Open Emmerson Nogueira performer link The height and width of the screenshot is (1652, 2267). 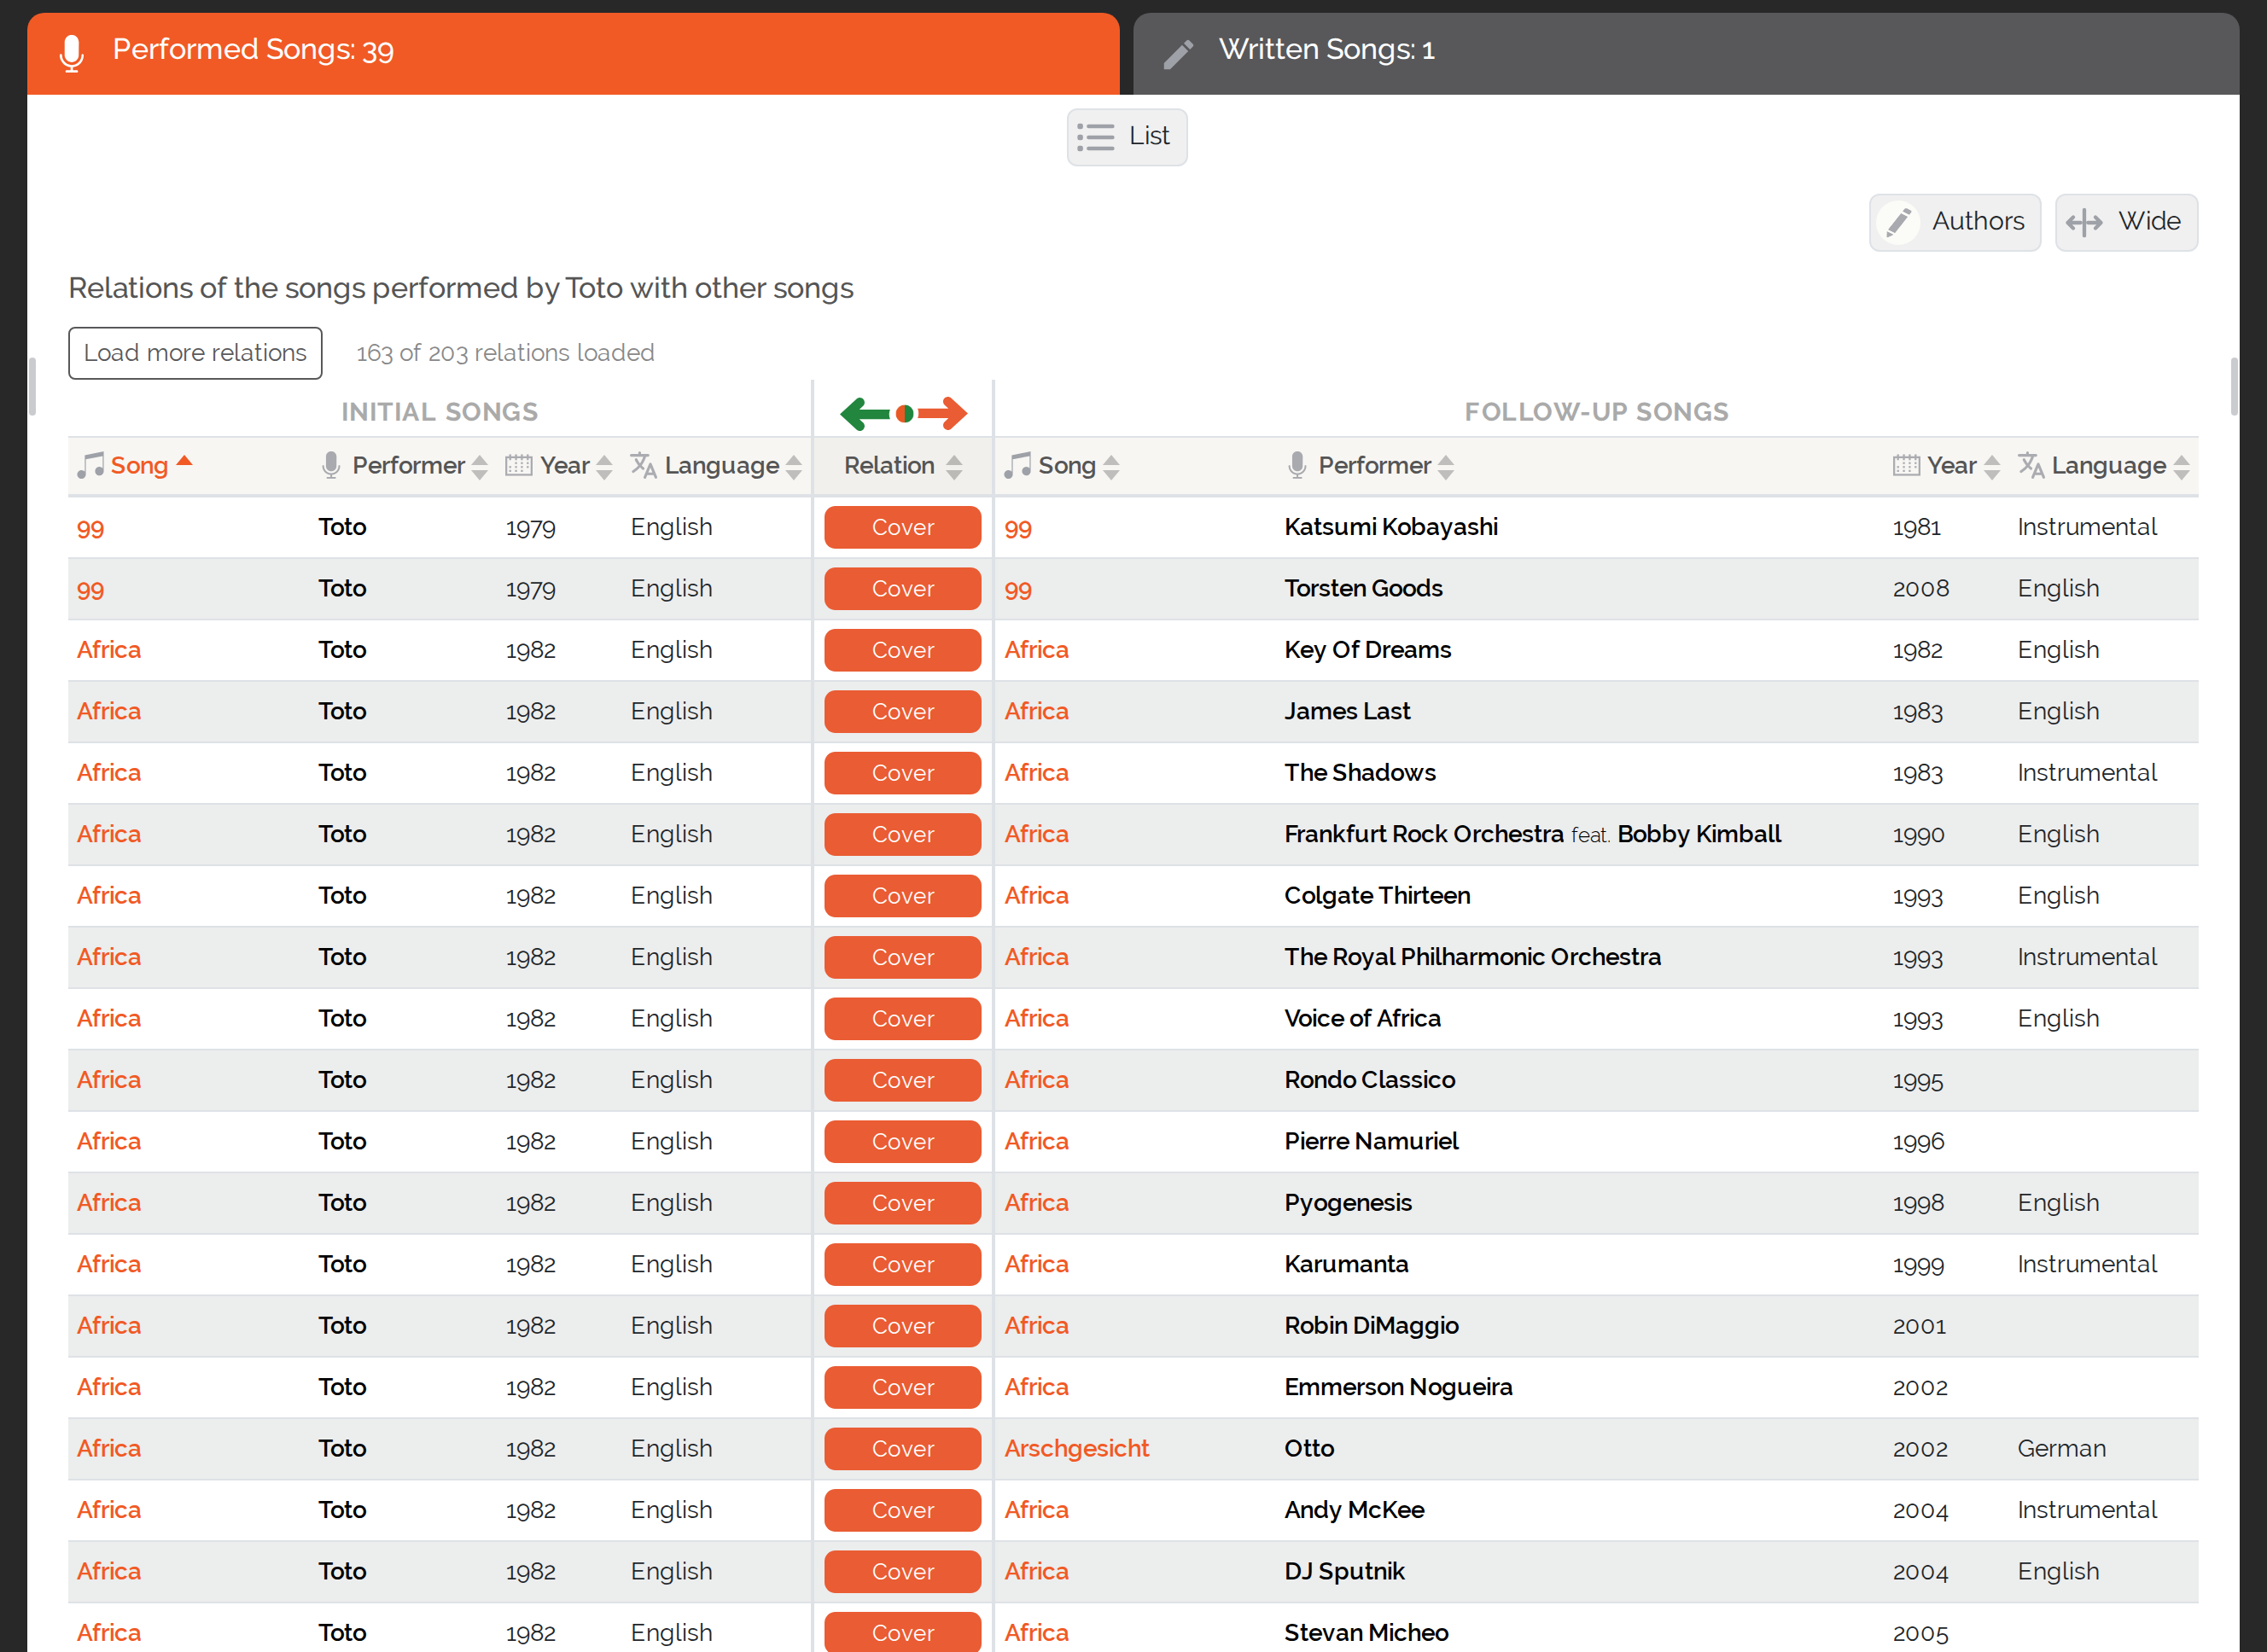point(1398,1387)
